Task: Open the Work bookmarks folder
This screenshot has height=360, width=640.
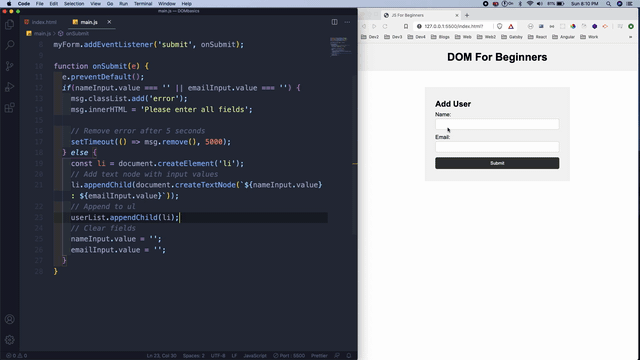Action: tap(589, 37)
